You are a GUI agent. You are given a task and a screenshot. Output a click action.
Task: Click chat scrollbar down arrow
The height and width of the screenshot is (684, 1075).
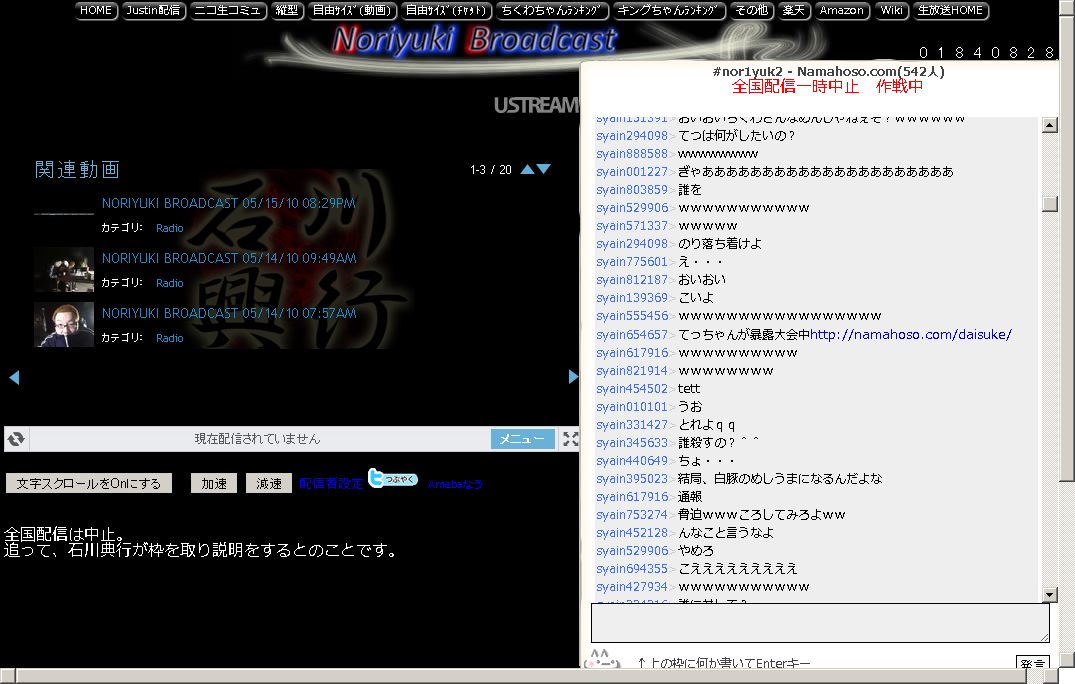pos(1050,594)
